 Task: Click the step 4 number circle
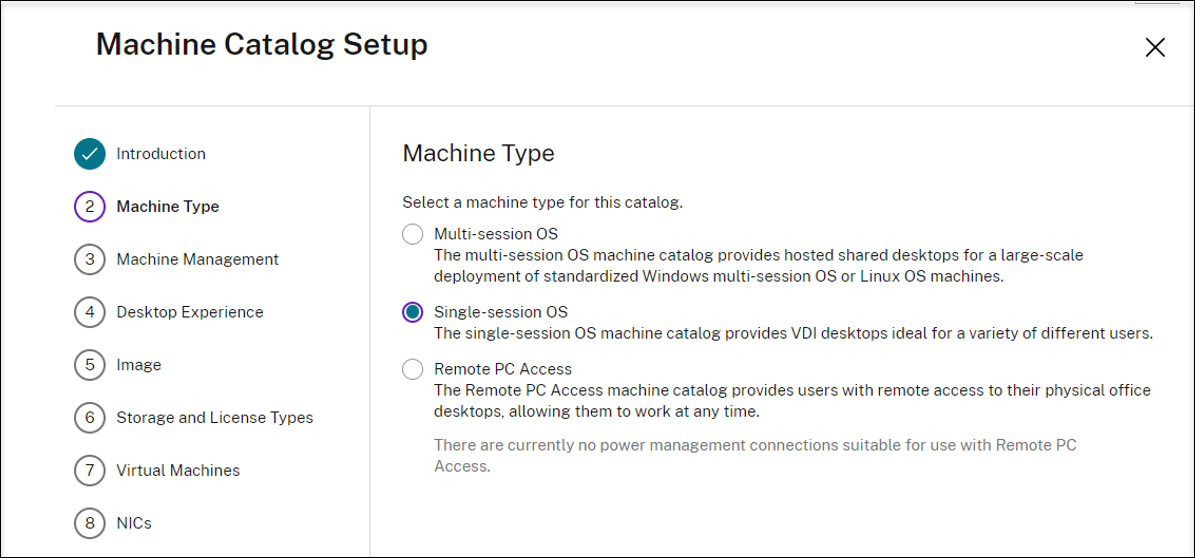90,312
